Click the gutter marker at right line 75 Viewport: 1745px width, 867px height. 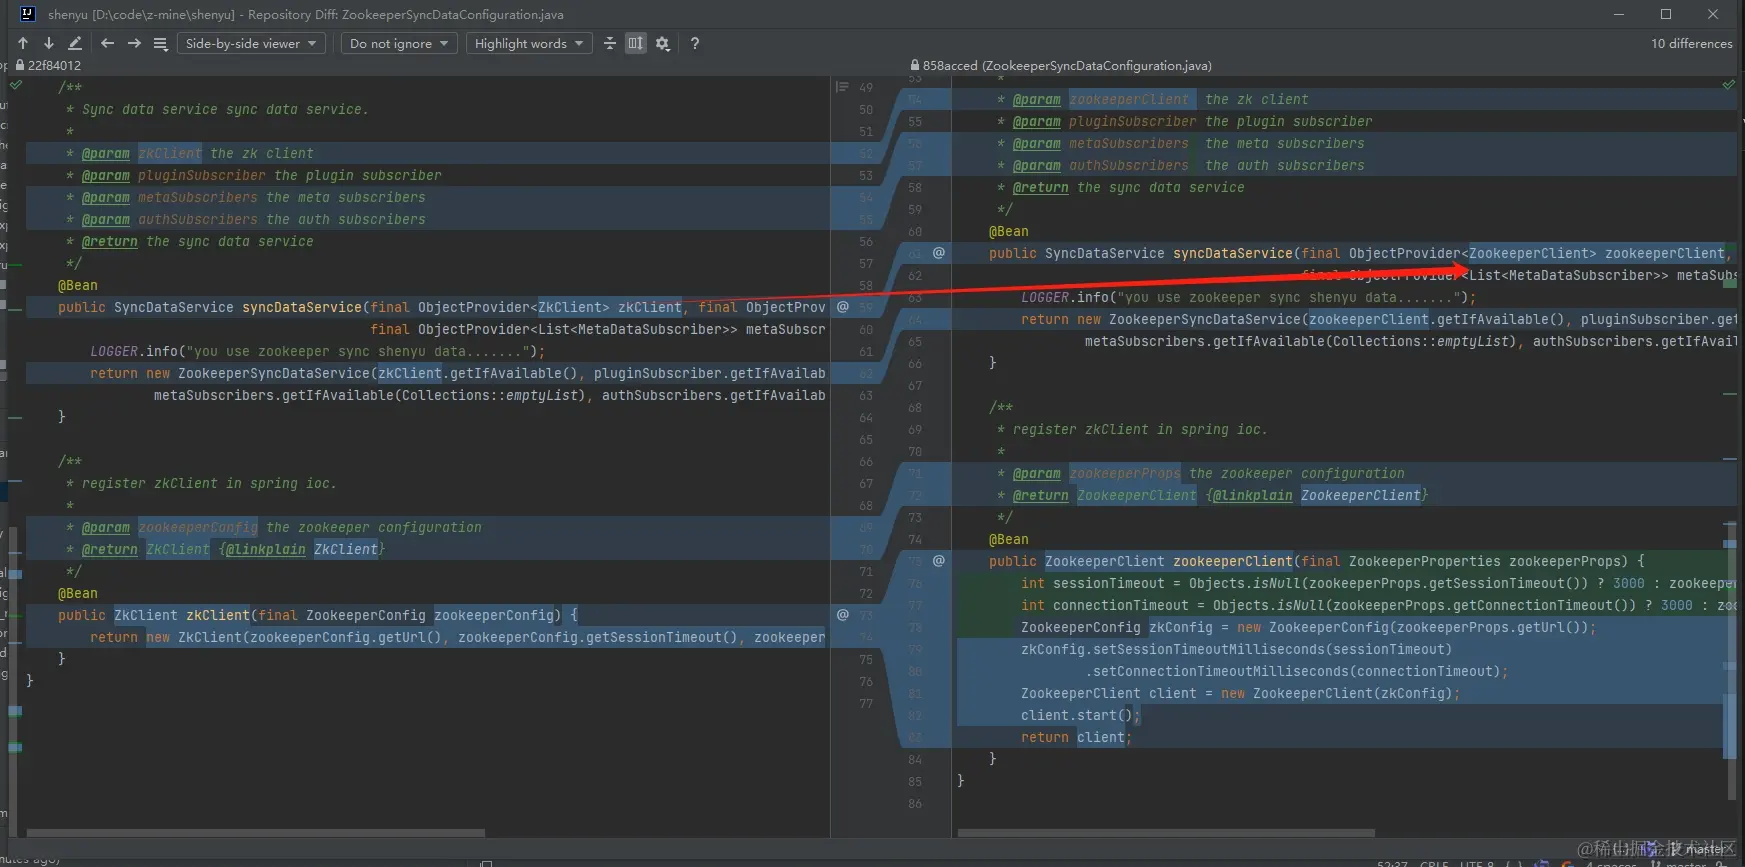click(938, 561)
